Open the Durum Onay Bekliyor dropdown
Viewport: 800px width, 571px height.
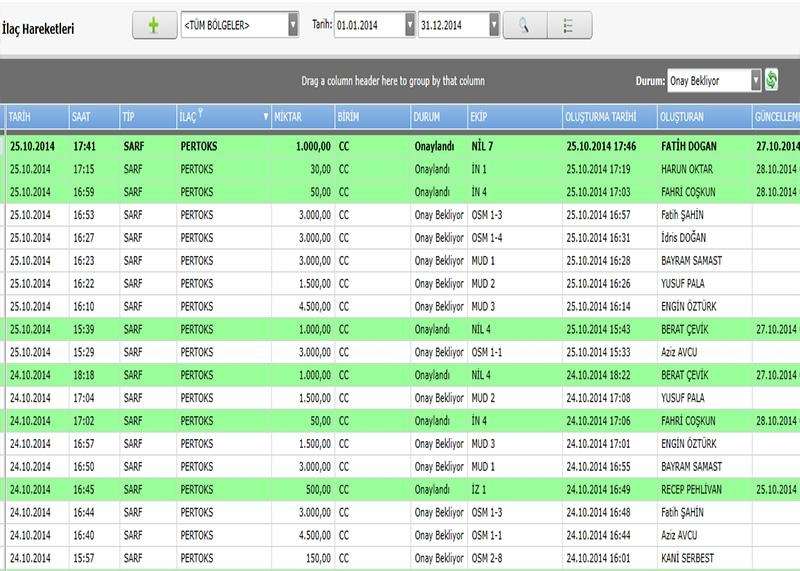(x=756, y=81)
